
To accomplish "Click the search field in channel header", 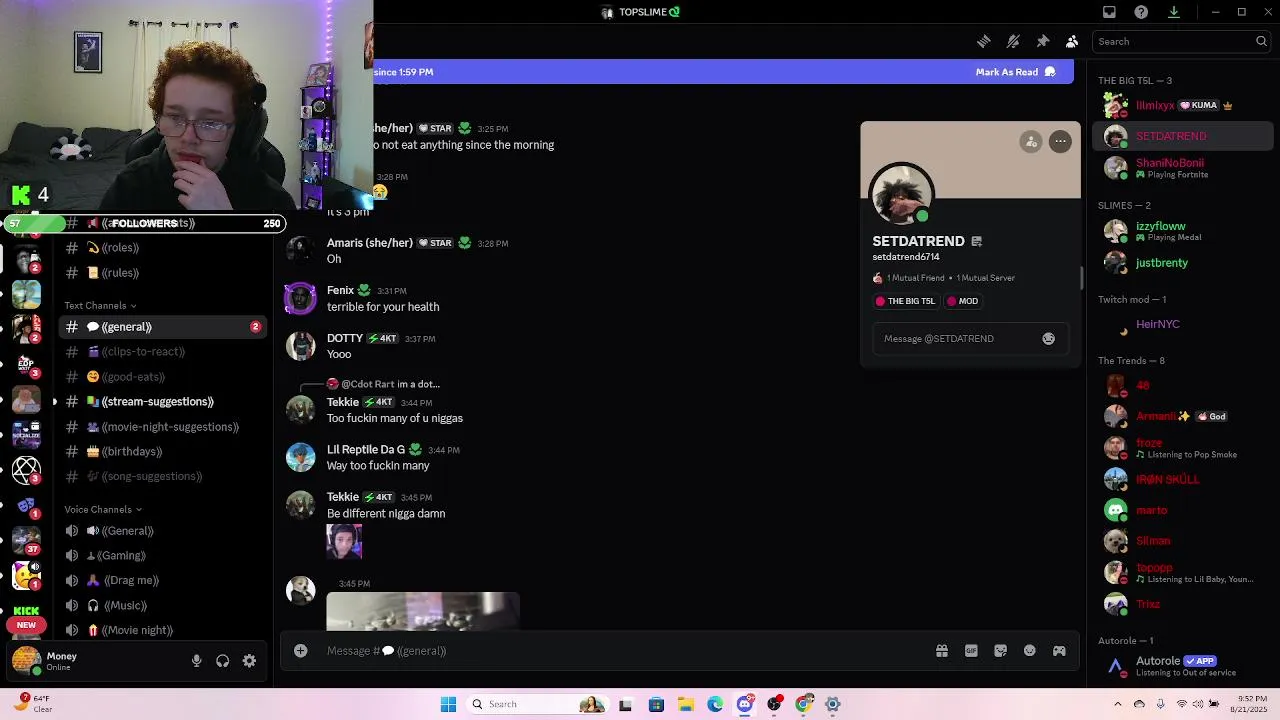I will [x=1182, y=41].
